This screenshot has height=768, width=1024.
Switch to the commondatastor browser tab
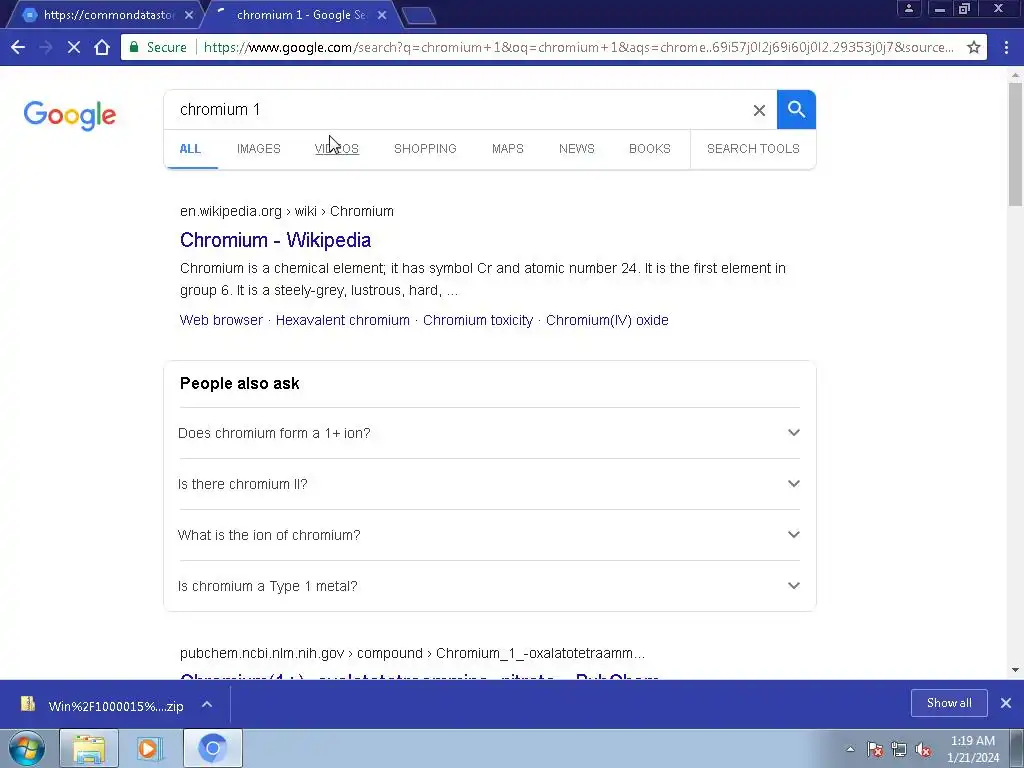tap(104, 15)
